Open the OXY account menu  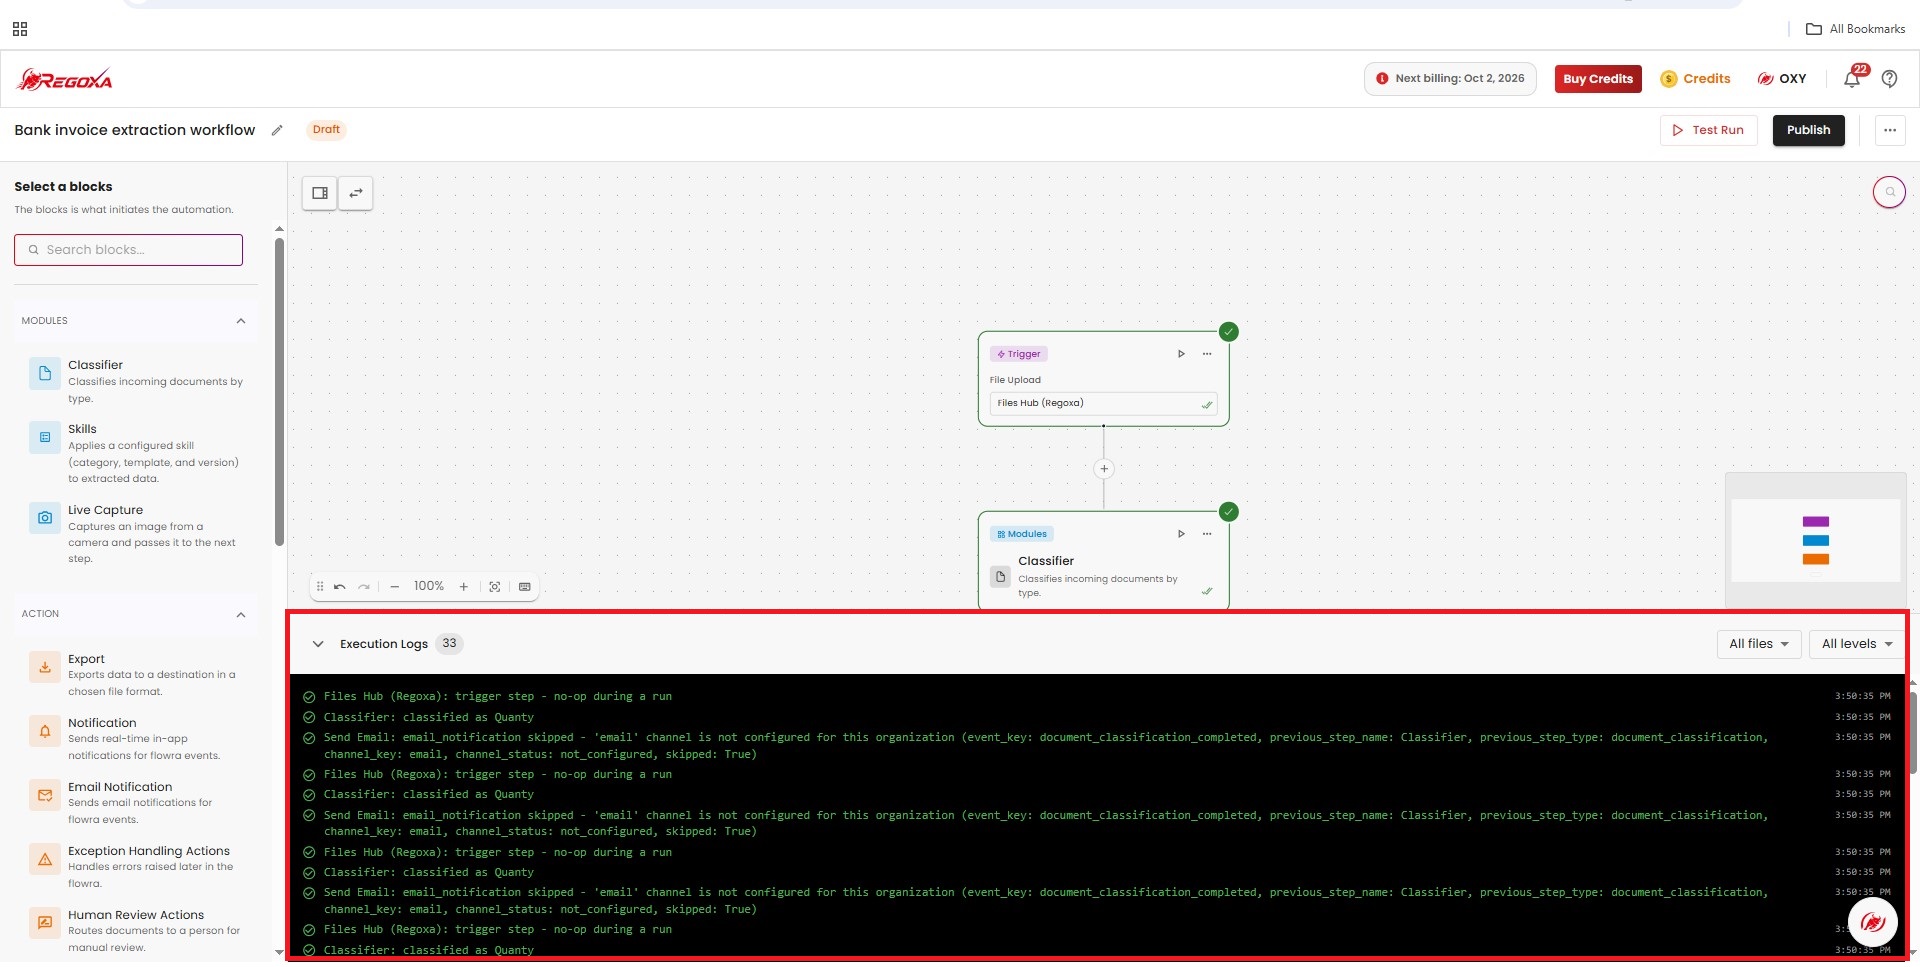pyautogui.click(x=1782, y=79)
